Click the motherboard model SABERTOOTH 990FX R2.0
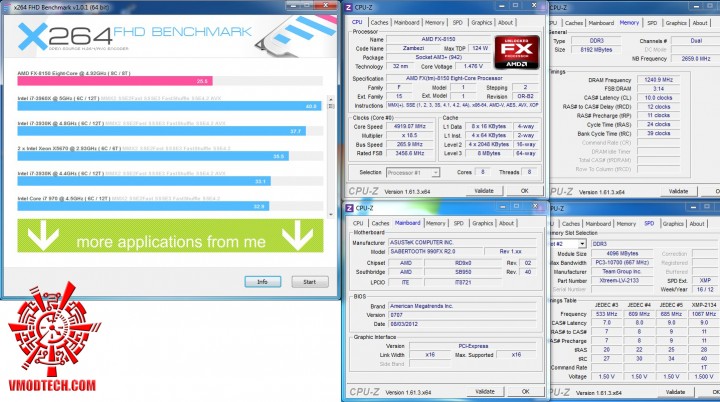This screenshot has height=402, width=720. [x=435, y=252]
